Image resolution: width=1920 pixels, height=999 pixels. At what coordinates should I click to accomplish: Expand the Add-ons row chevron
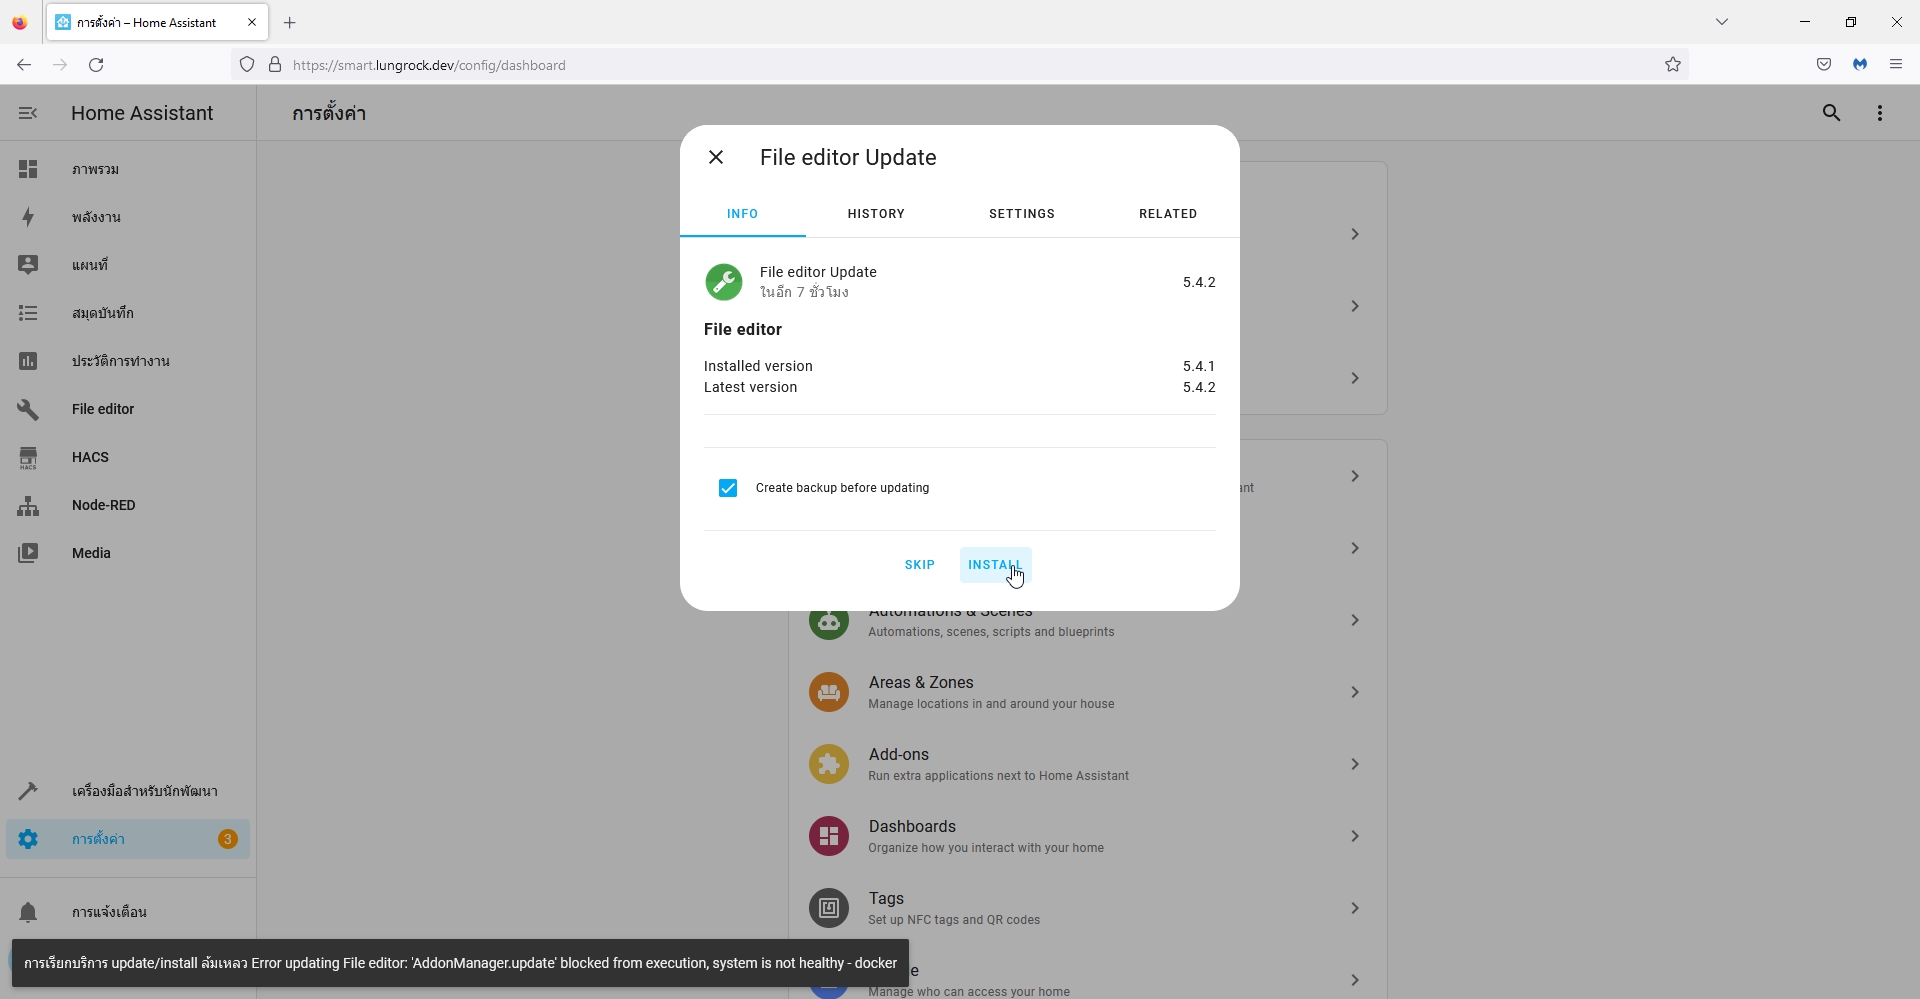click(x=1355, y=764)
